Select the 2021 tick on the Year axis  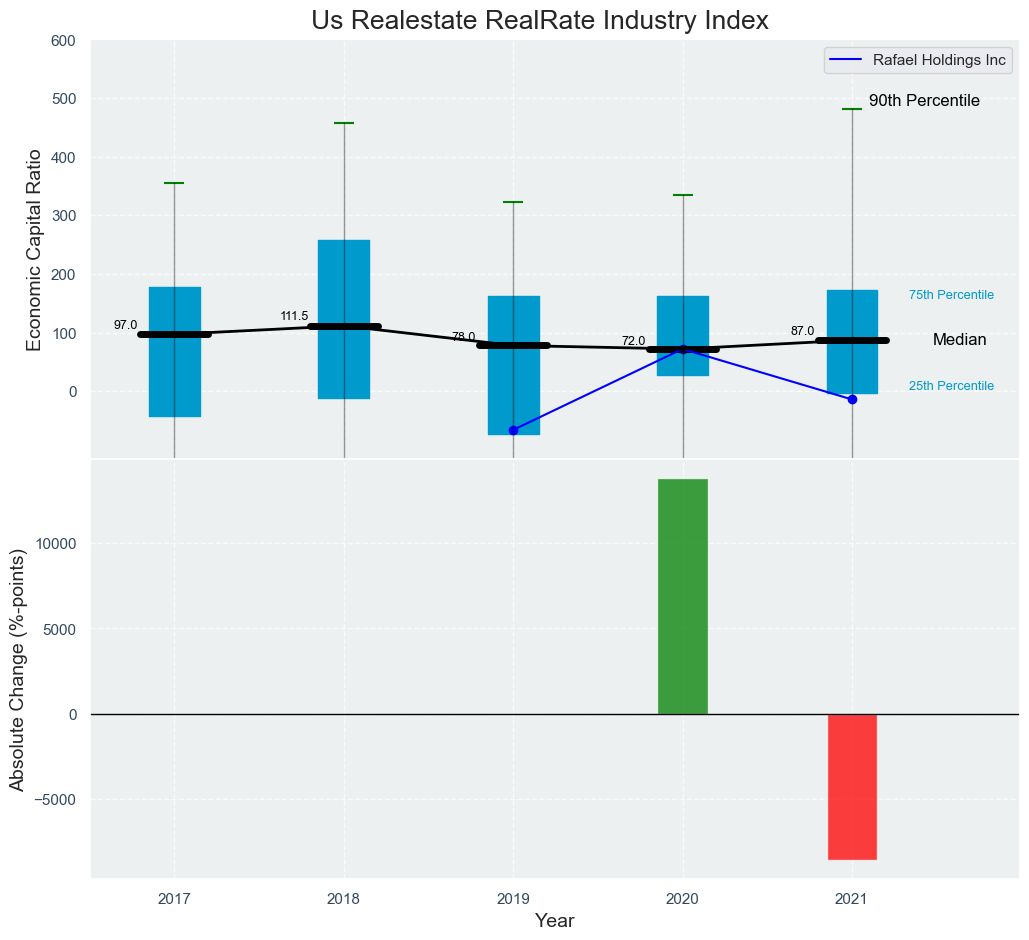point(852,900)
